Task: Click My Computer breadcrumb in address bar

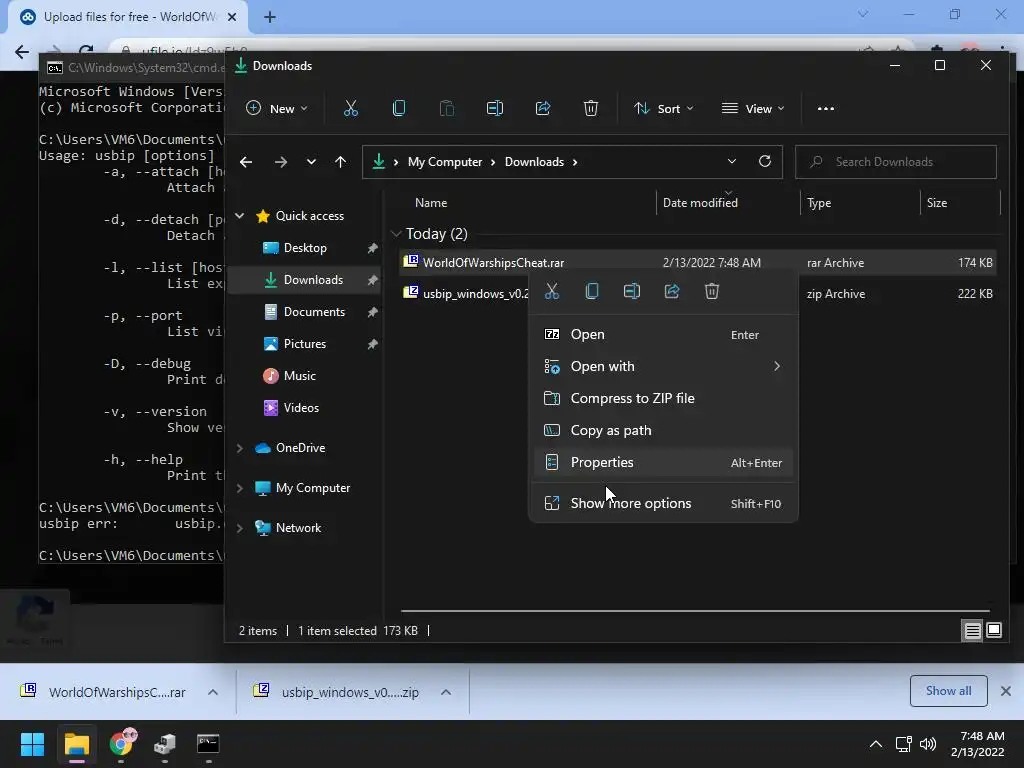Action: click(x=445, y=162)
